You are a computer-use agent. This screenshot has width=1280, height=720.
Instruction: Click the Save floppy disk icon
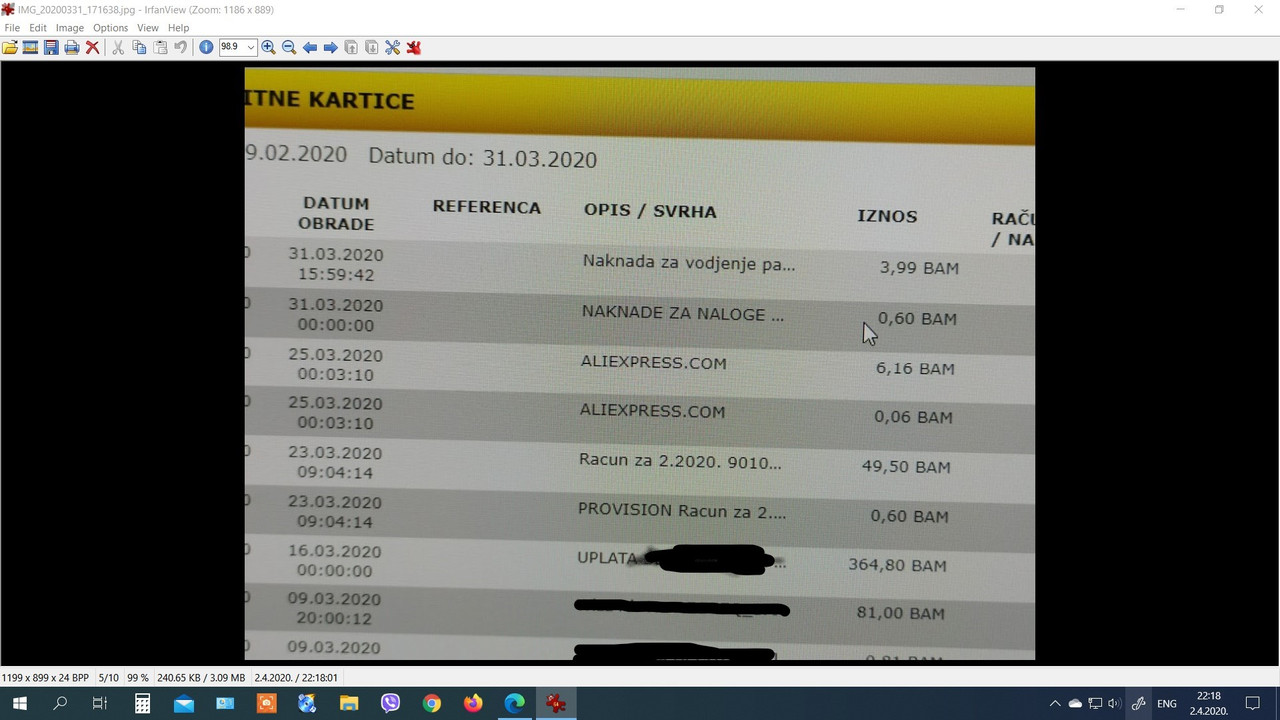click(x=51, y=47)
